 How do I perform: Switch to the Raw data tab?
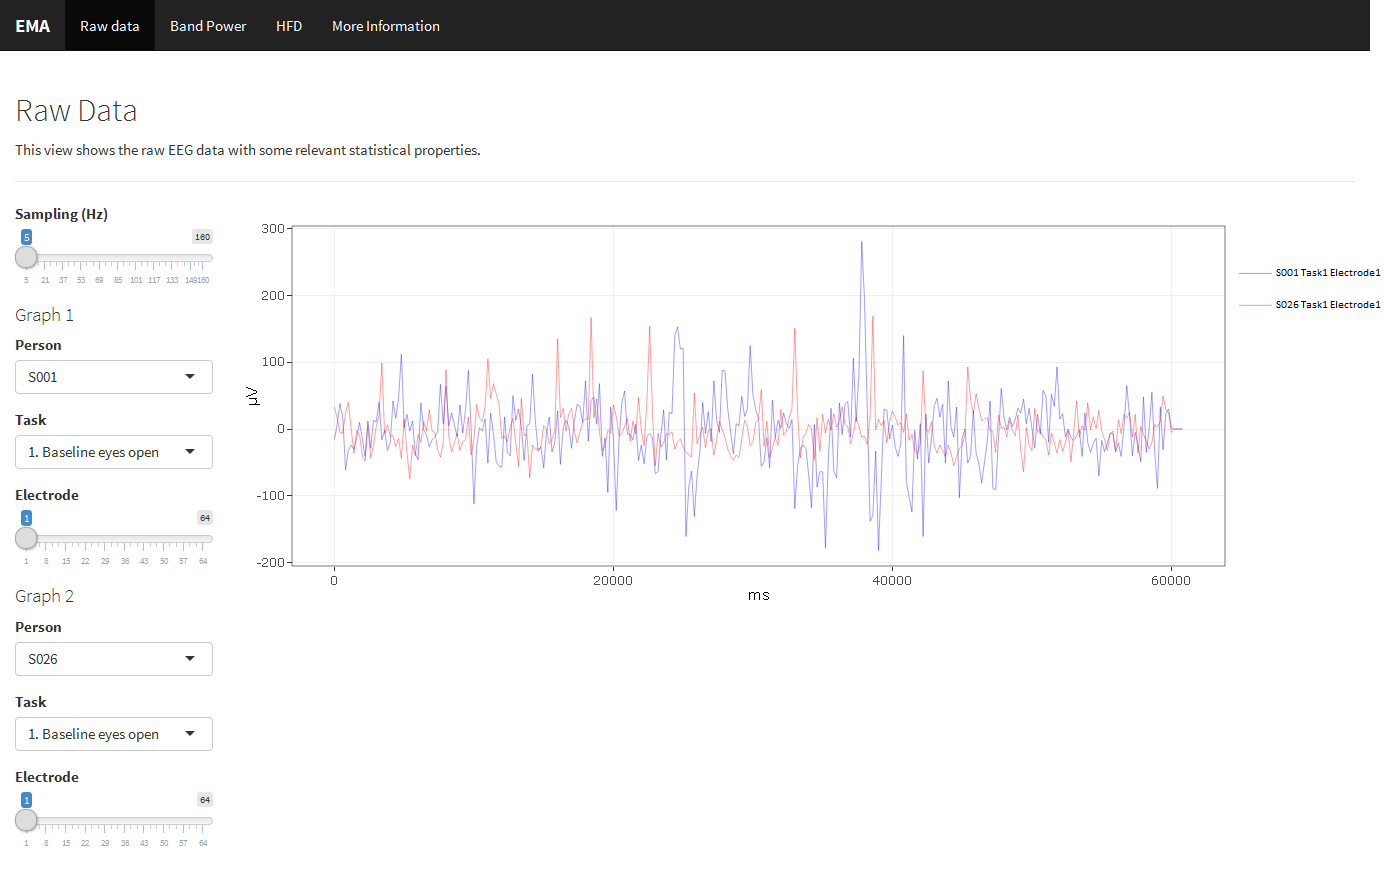[x=110, y=26]
